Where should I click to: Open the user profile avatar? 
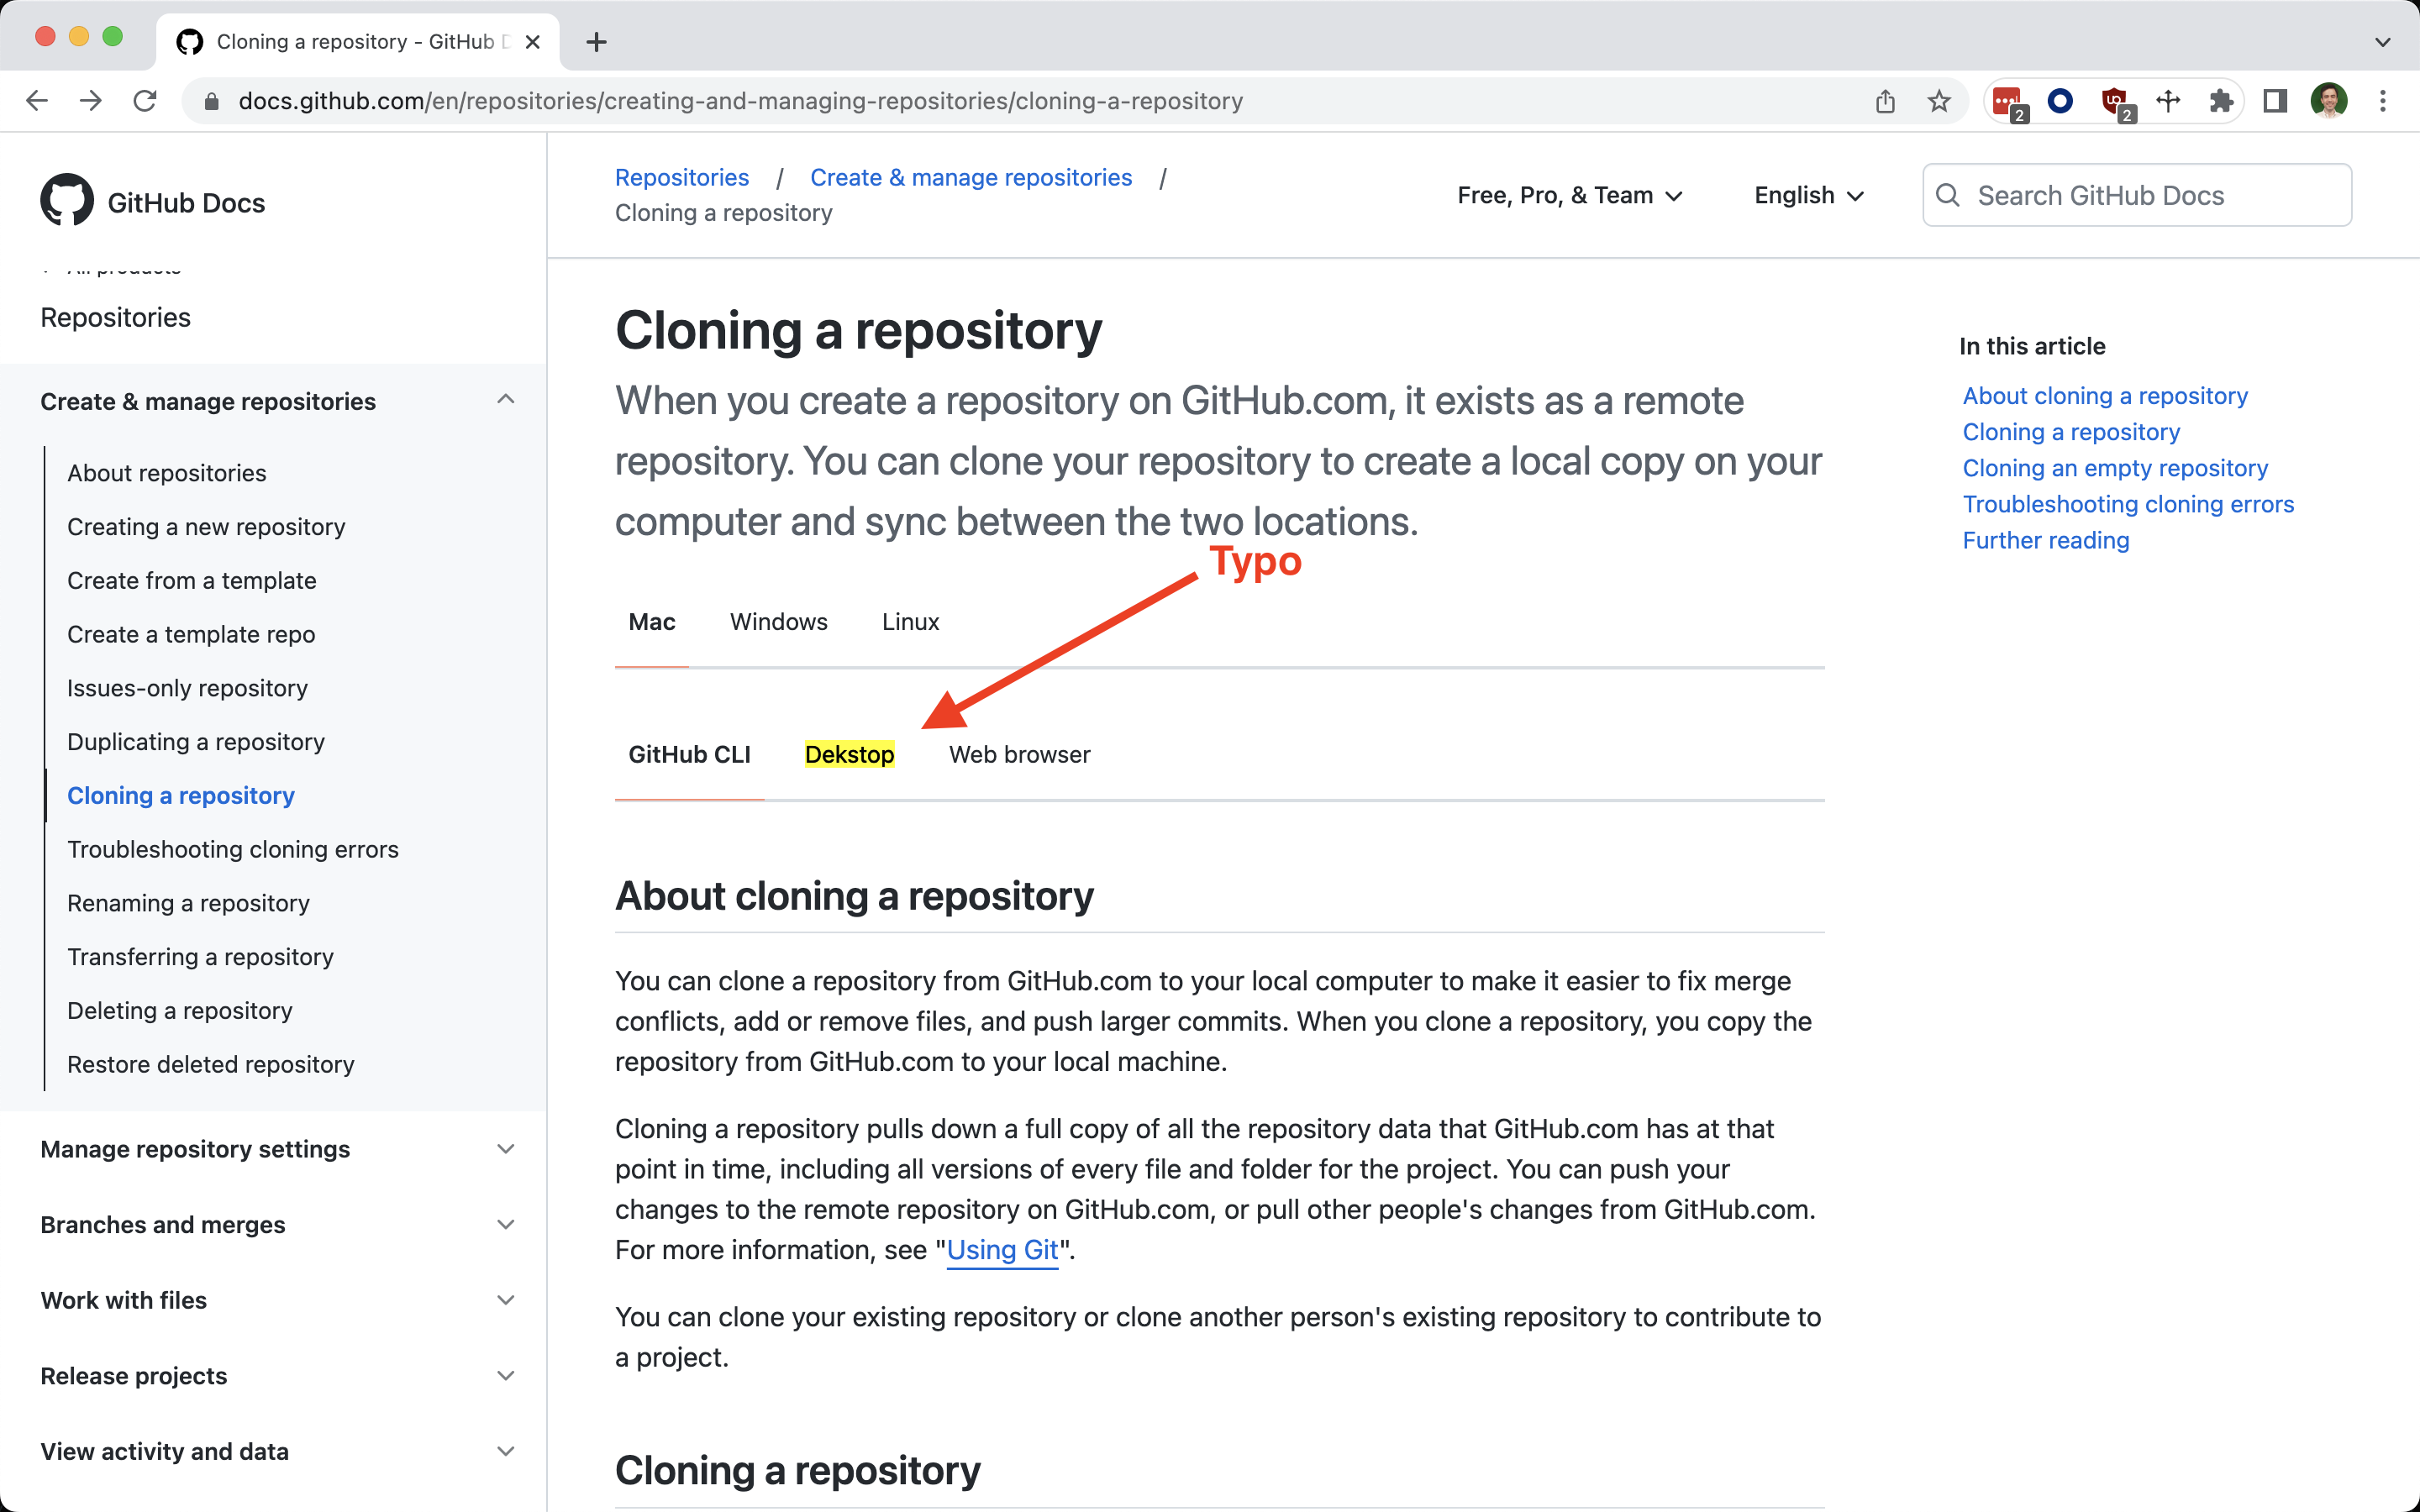pos(2329,101)
